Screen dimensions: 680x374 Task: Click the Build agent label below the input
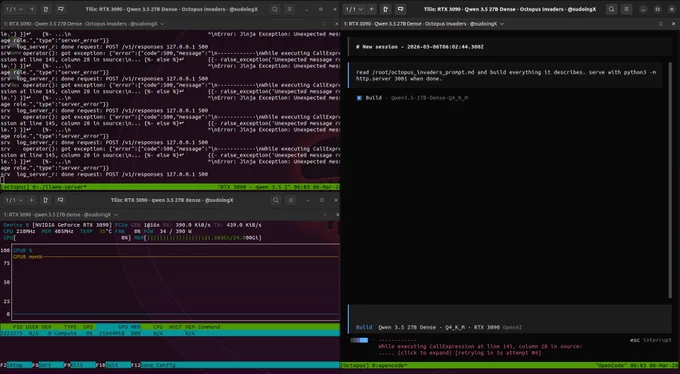364,327
